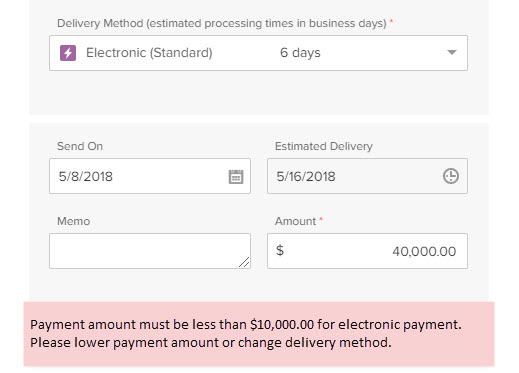The width and height of the screenshot is (519, 373).
Task: Click the 40,000.00 amount value
Action: coord(424,251)
